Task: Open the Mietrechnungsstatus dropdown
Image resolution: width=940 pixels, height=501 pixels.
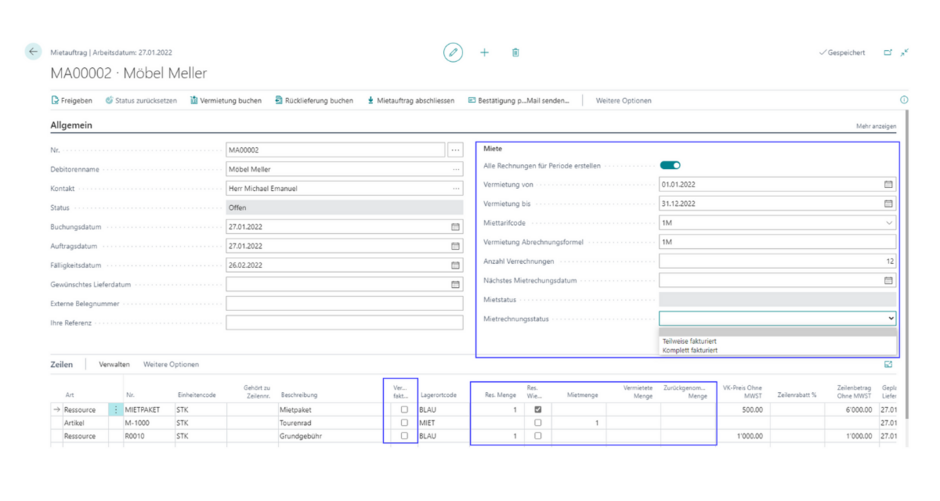Action: pos(890,319)
